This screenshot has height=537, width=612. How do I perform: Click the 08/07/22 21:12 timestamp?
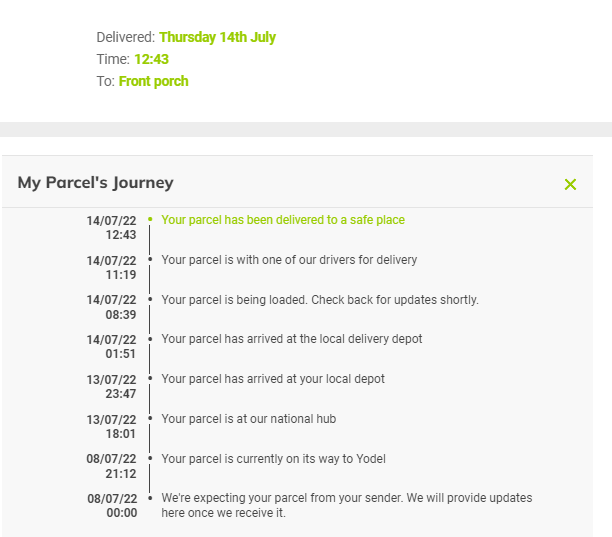click(111, 467)
